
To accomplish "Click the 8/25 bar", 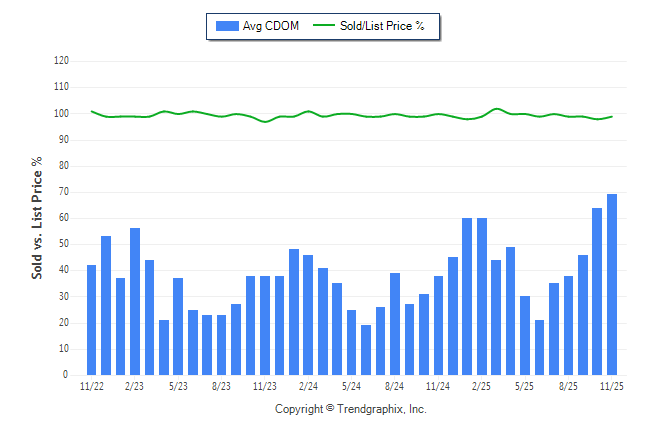I will point(568,326).
